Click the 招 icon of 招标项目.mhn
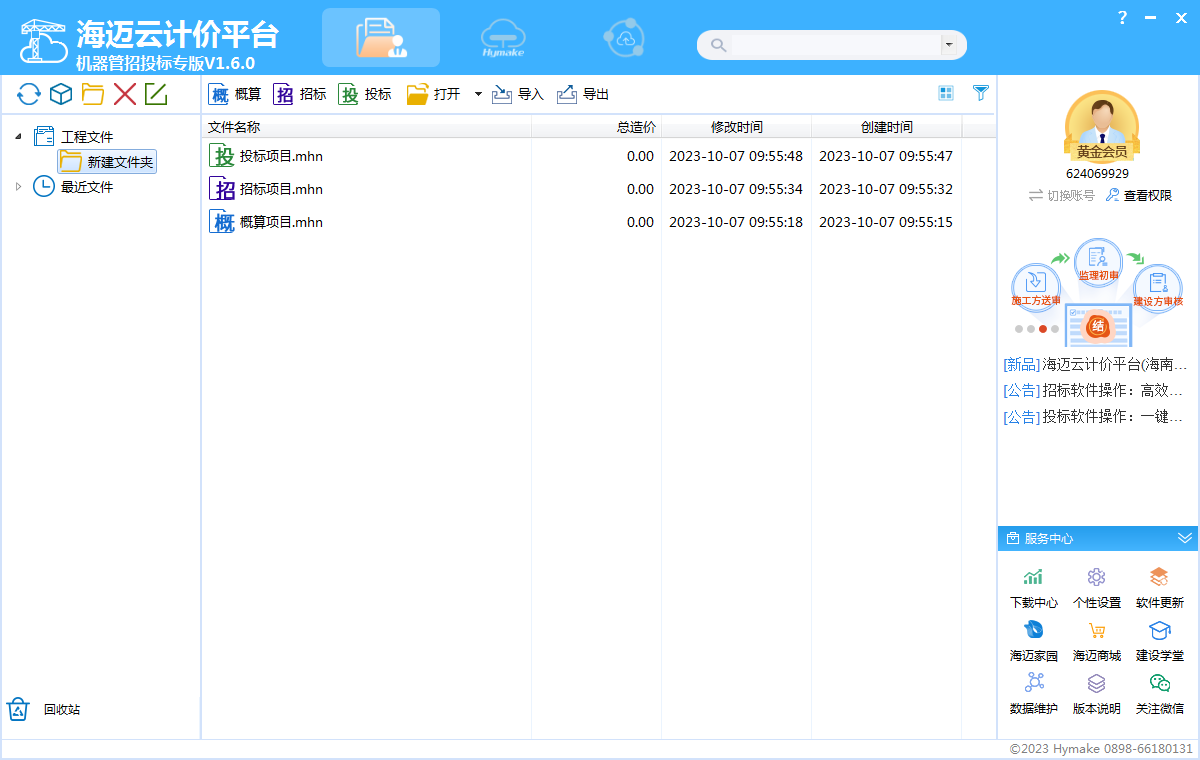The height and width of the screenshot is (760, 1200). click(x=222, y=189)
